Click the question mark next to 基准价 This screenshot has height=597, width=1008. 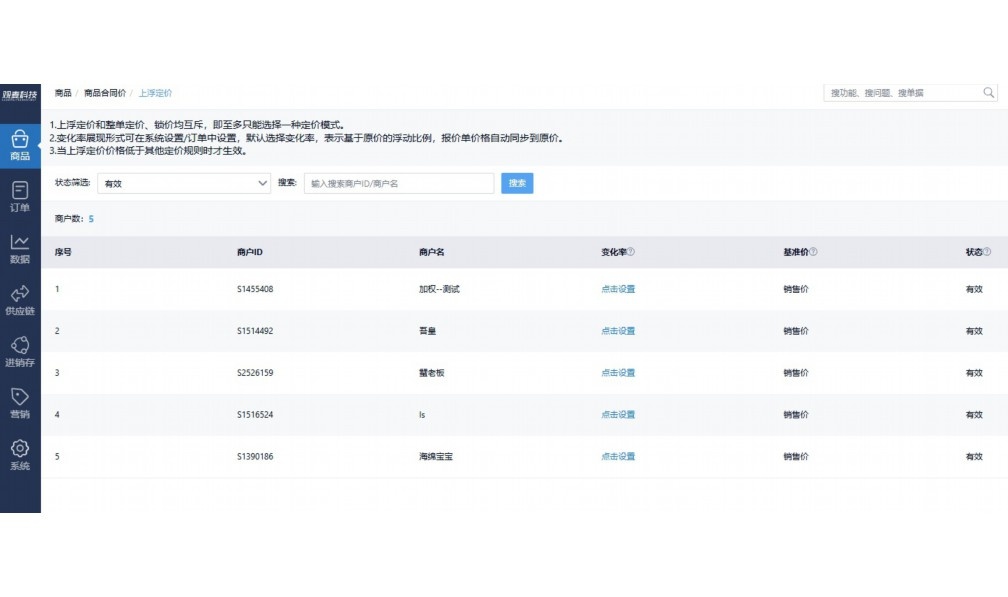[812, 252]
